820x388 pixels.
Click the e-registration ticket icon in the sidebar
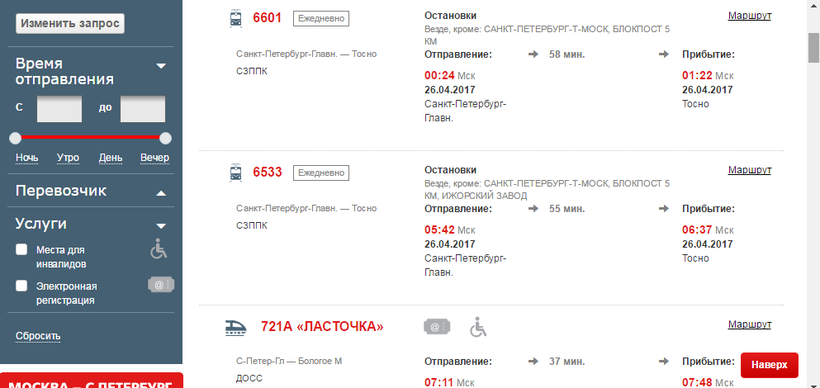pos(161,285)
